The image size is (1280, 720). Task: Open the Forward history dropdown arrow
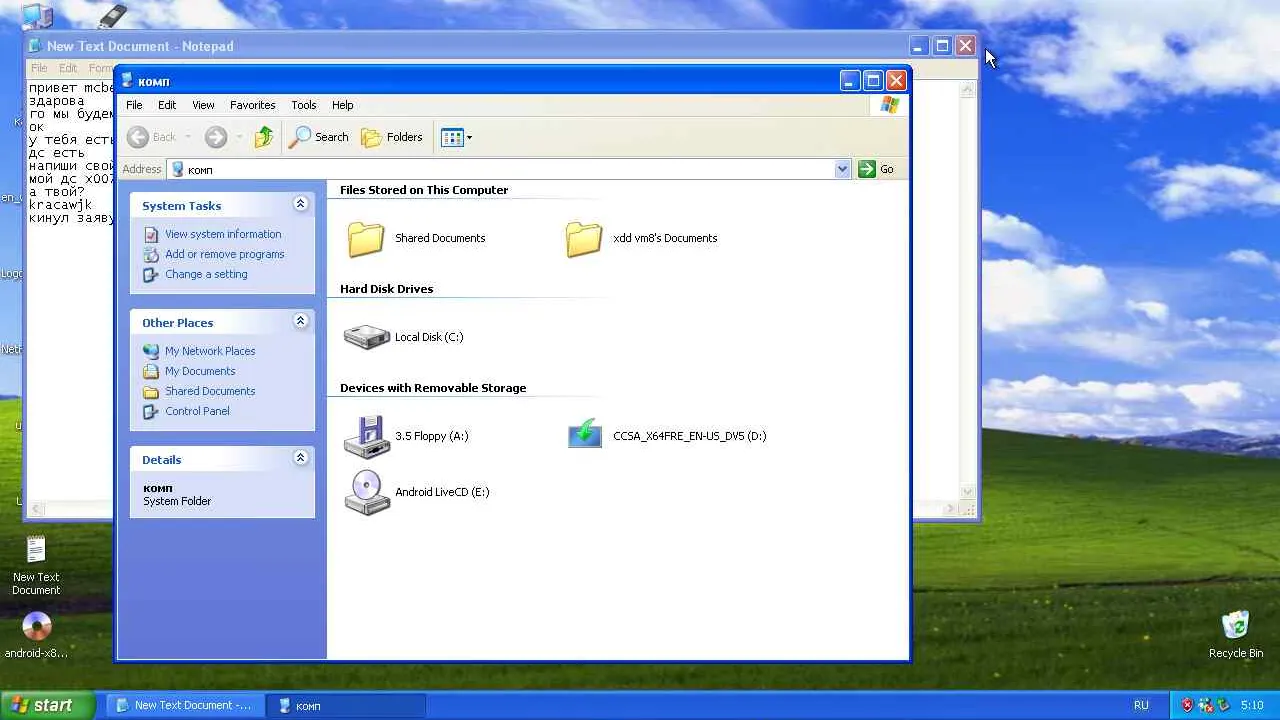tap(238, 137)
